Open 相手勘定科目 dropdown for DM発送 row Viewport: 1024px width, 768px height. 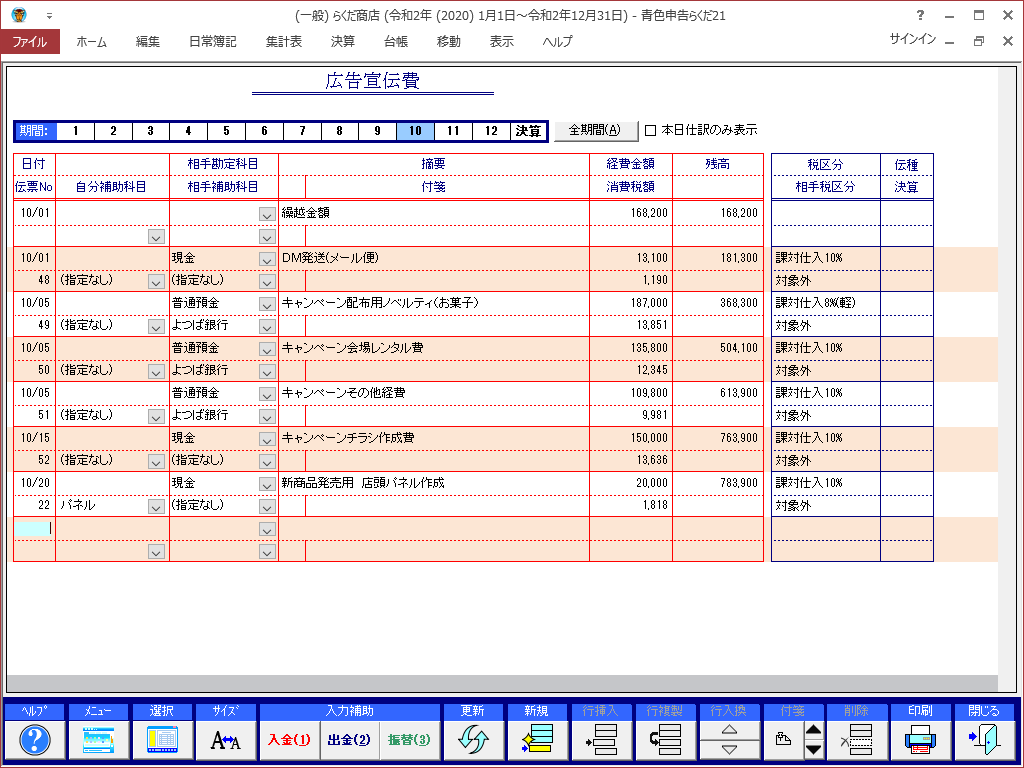pos(266,259)
